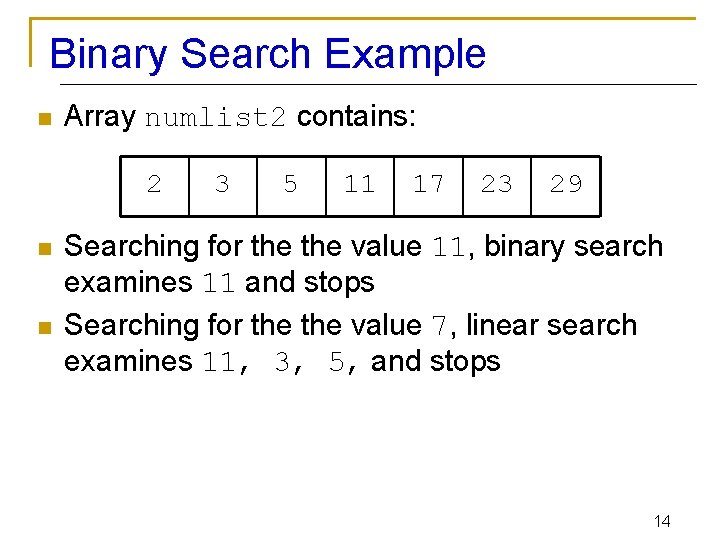The image size is (720, 540).
Task: Click the '11, 3, 5,' code sequence
Action: 273,363
